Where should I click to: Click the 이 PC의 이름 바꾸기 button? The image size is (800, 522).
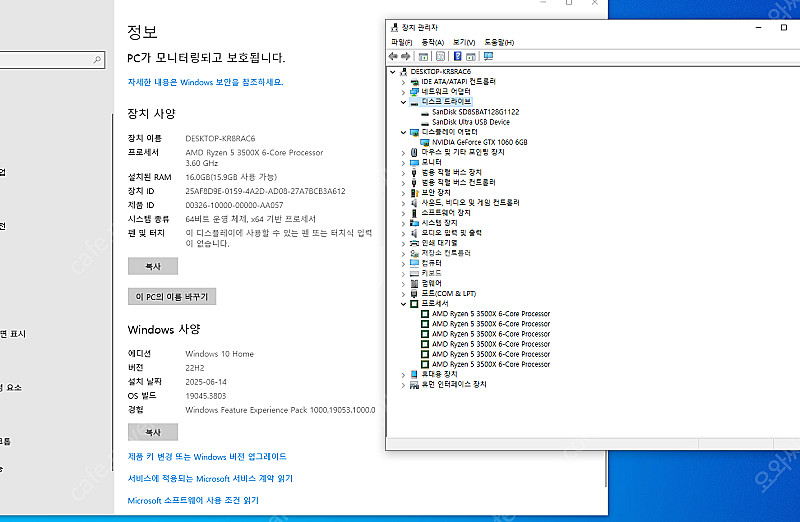pyautogui.click(x=172, y=296)
